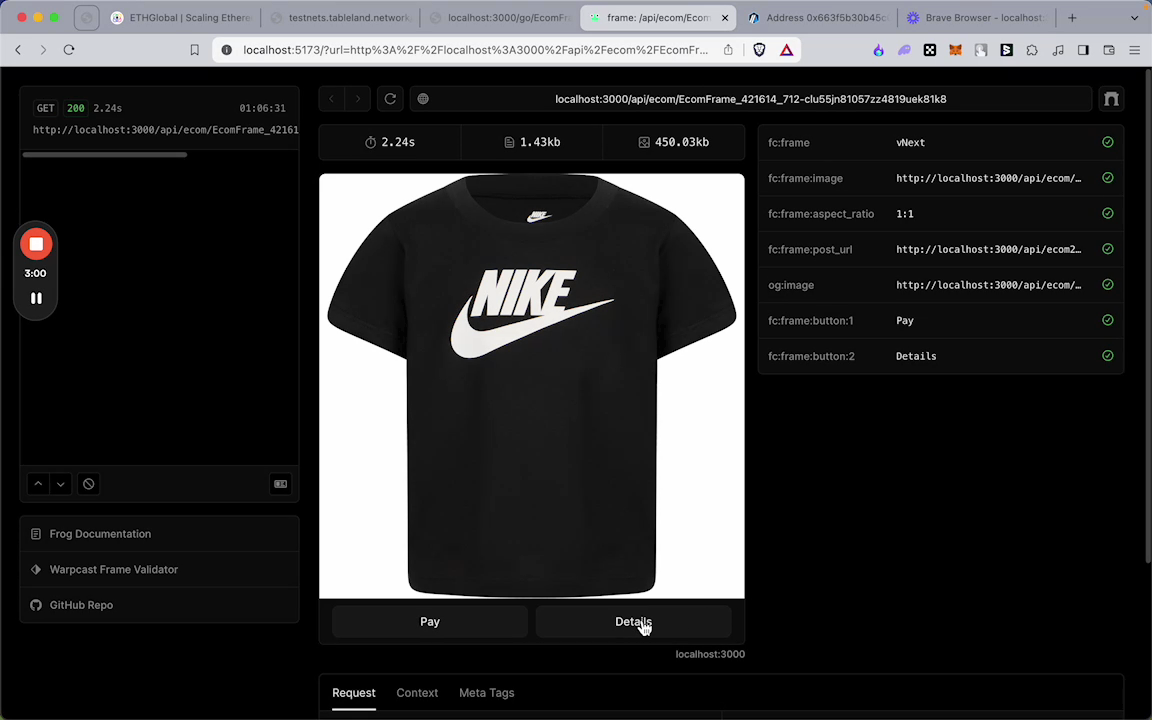Switch to the localhost:3000/go/EcomFrame tab
Viewport: 1152px width, 720px height.
coord(500,18)
